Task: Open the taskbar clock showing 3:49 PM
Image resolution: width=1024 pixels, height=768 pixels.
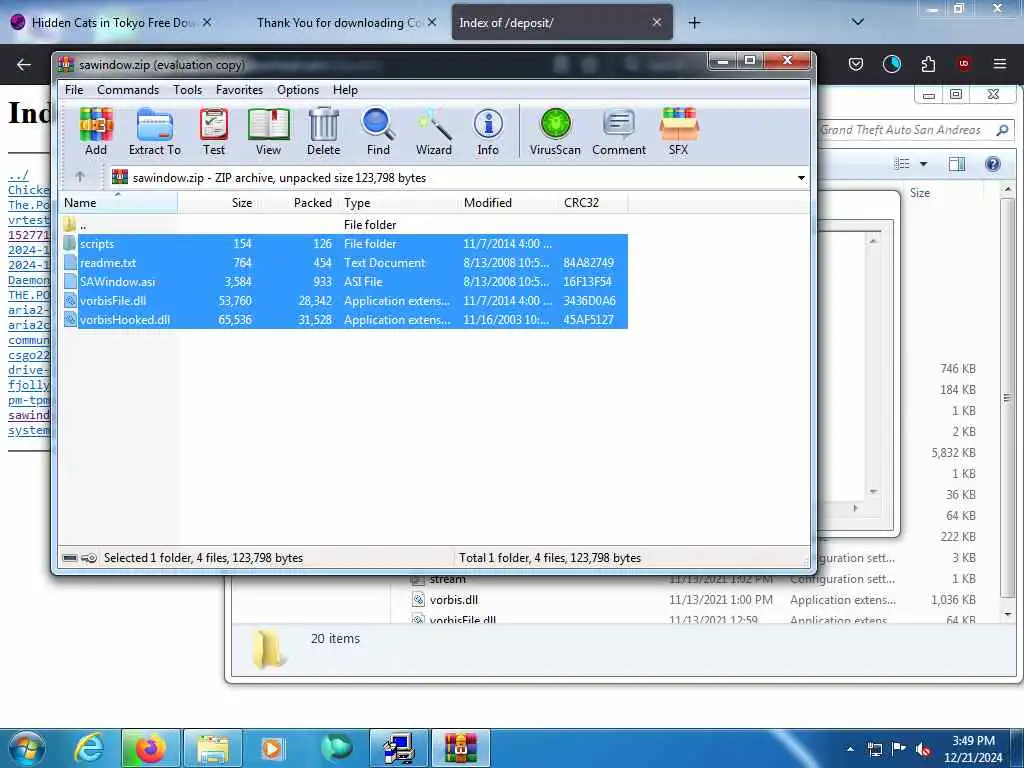Action: coord(973,749)
